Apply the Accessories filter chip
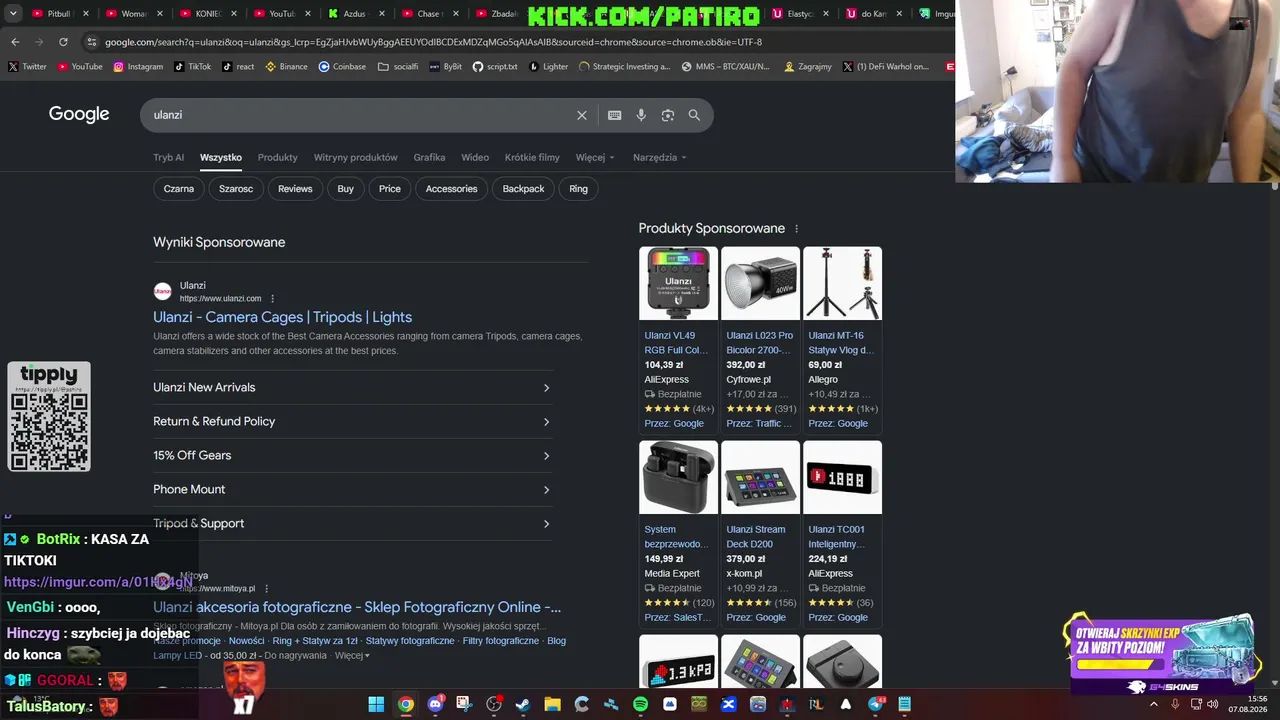Image resolution: width=1280 pixels, height=720 pixels. coord(451,189)
